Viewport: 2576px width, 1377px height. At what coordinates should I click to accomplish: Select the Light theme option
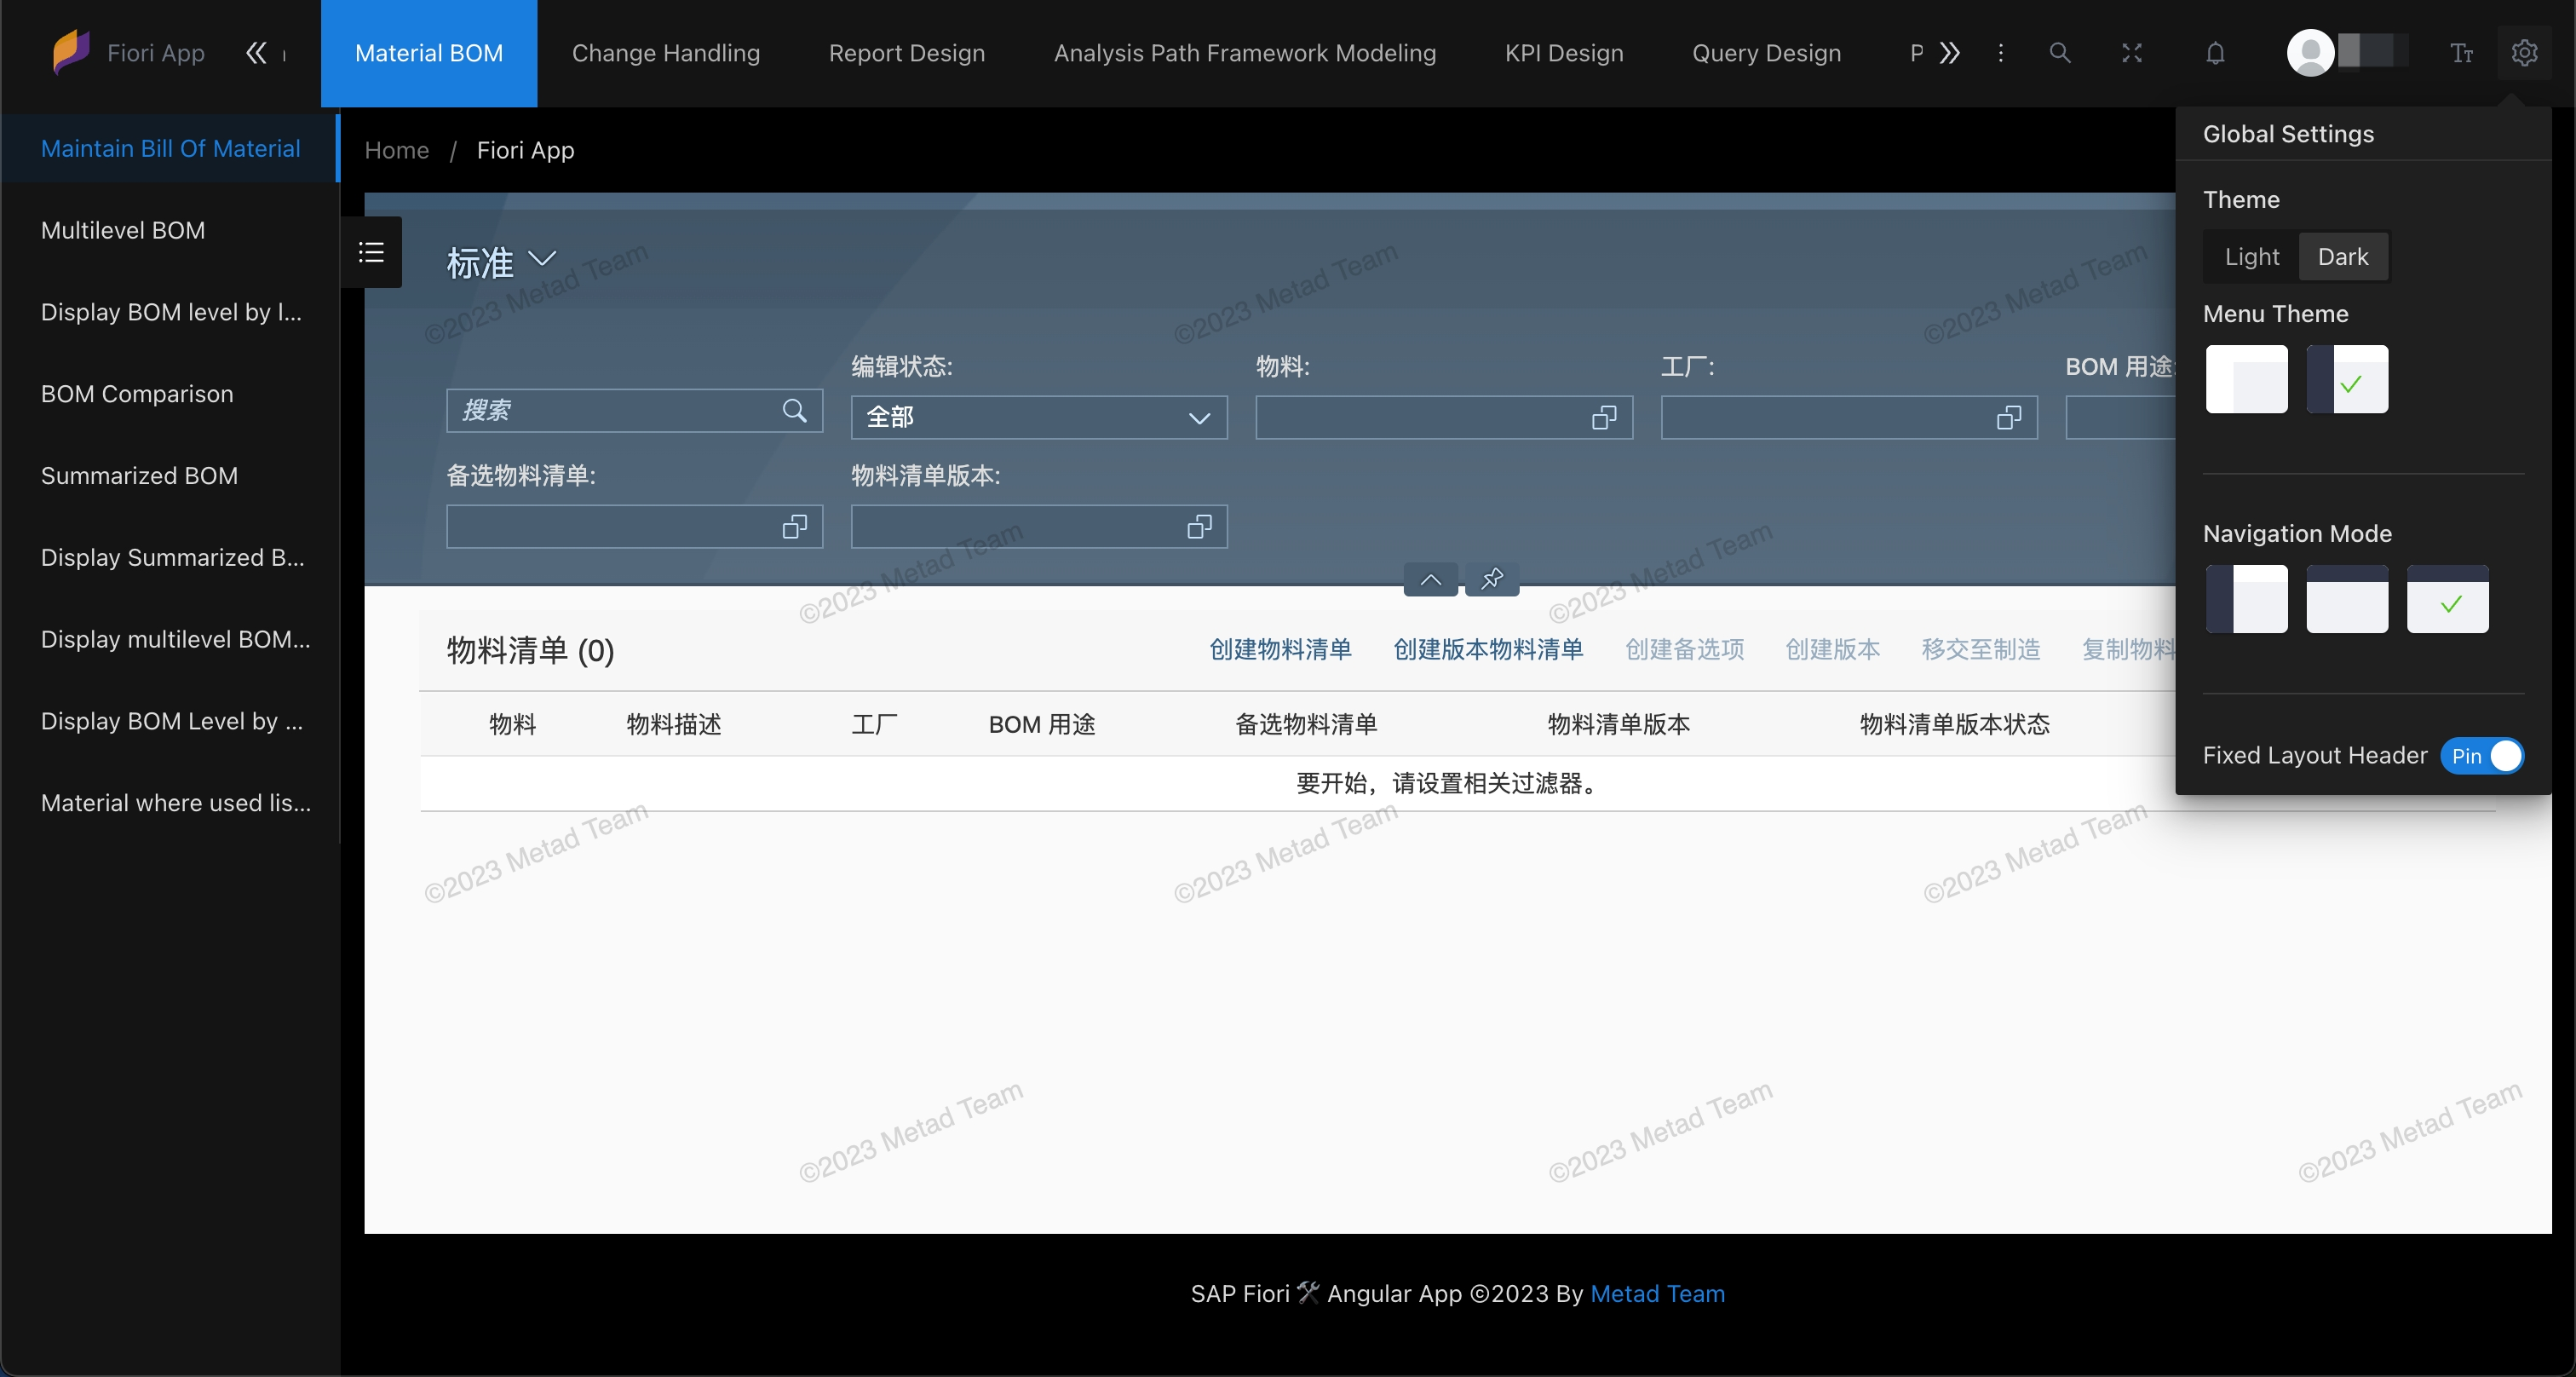pos(2251,256)
